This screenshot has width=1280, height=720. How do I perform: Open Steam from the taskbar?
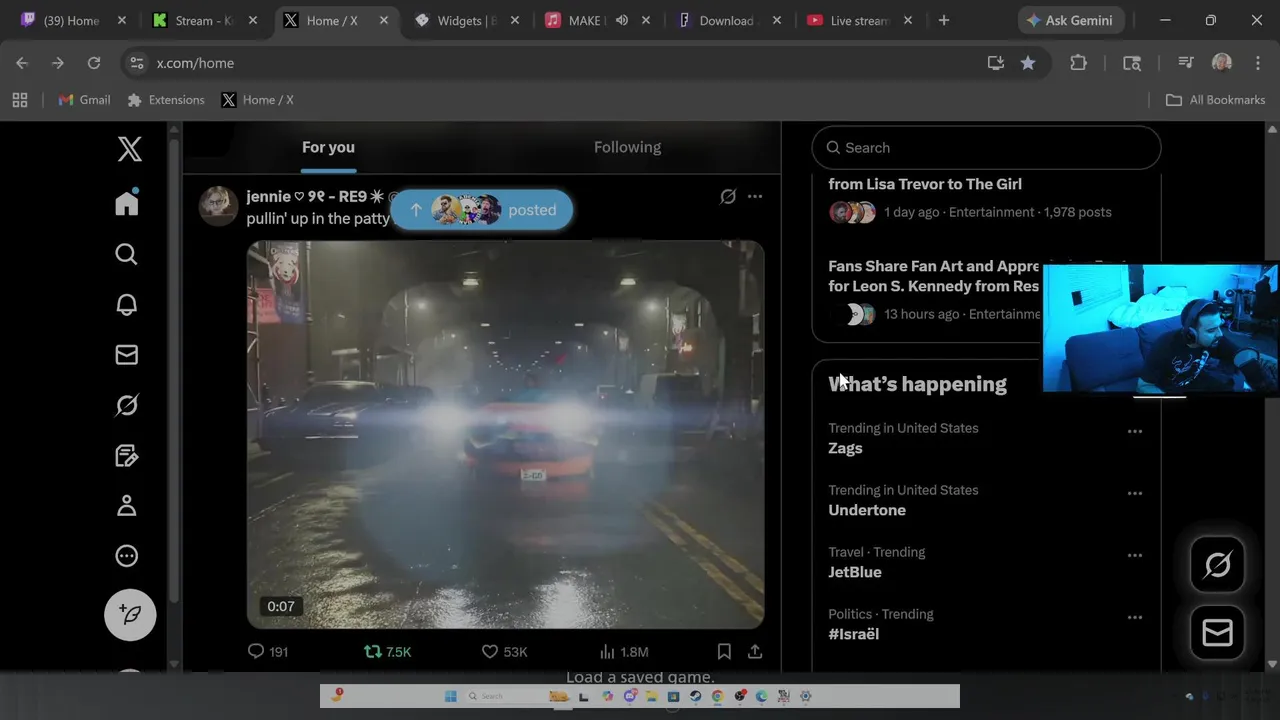click(x=695, y=696)
